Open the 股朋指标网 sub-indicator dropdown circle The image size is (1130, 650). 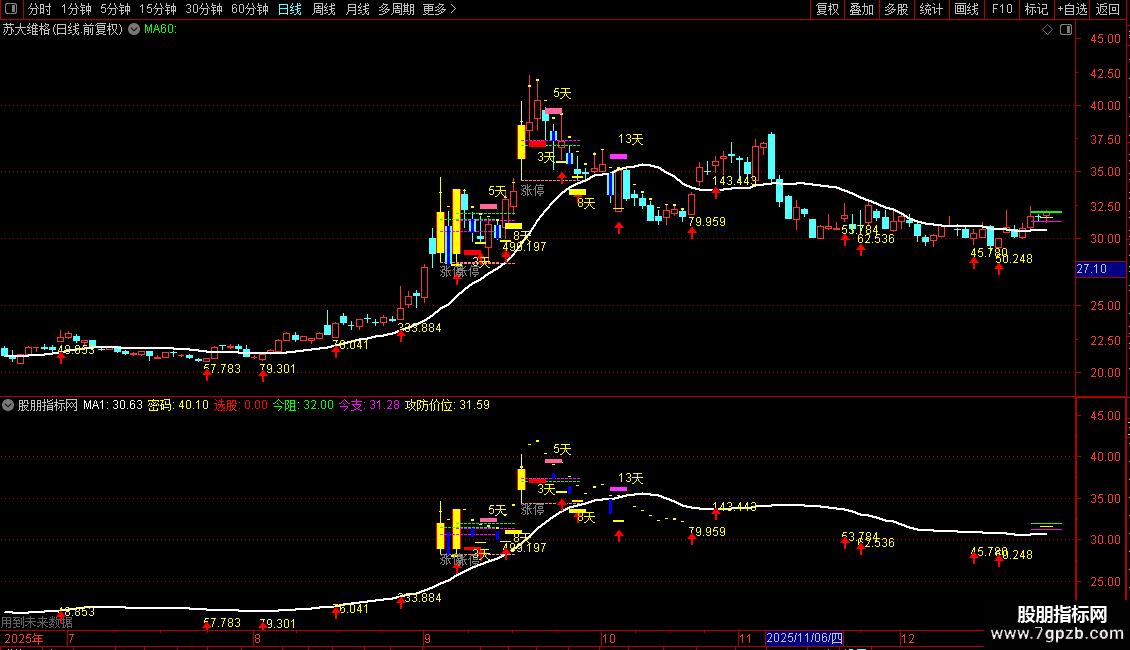[x=8, y=406]
